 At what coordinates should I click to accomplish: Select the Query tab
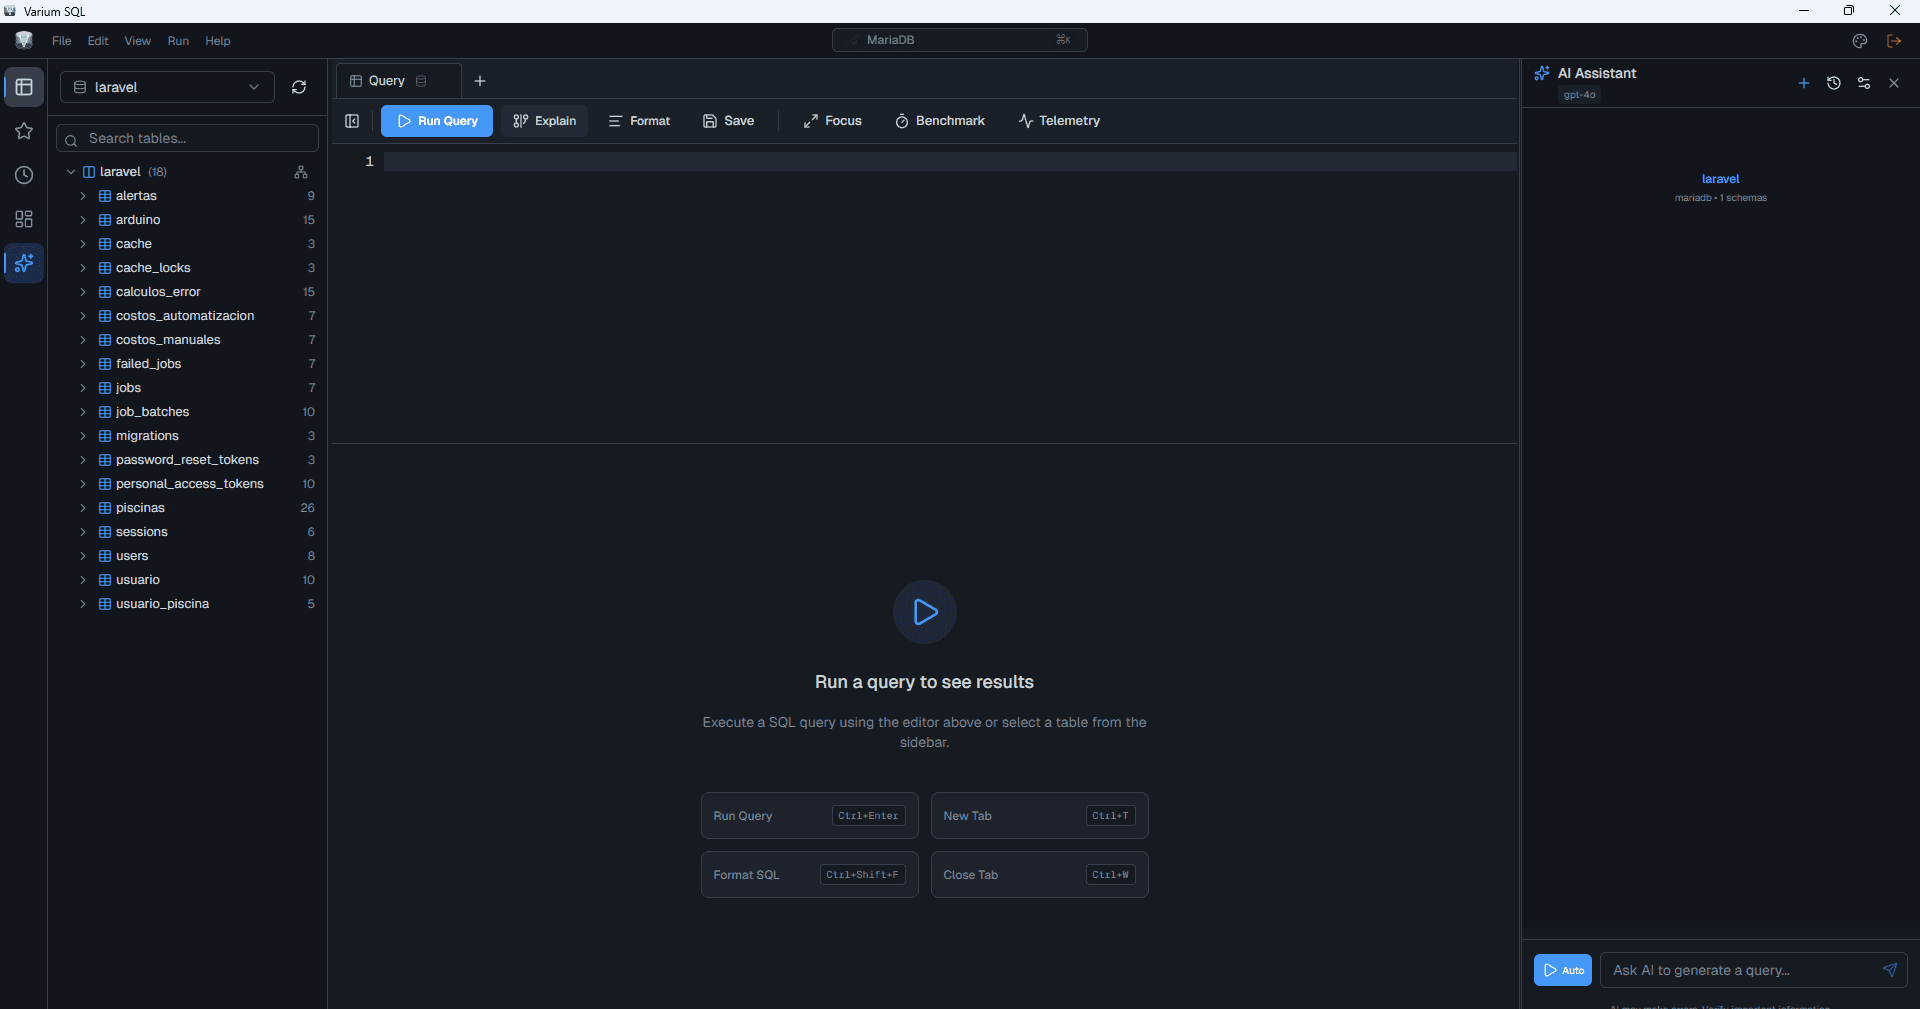388,81
